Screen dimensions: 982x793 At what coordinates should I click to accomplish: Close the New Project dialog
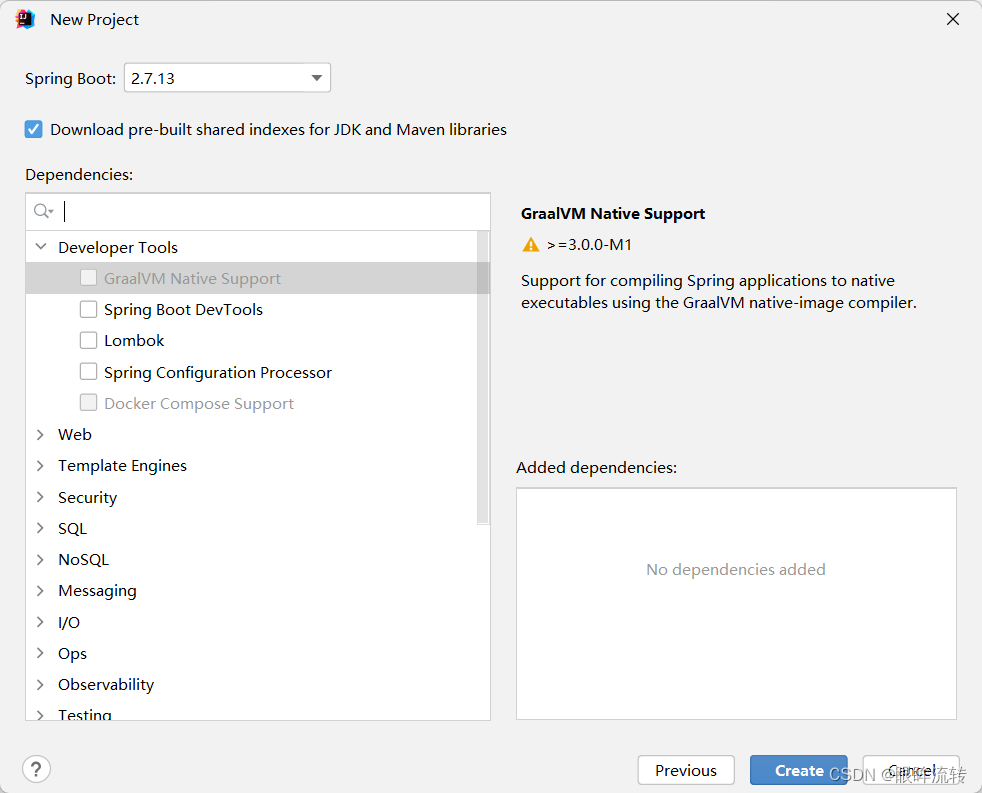coord(953,19)
